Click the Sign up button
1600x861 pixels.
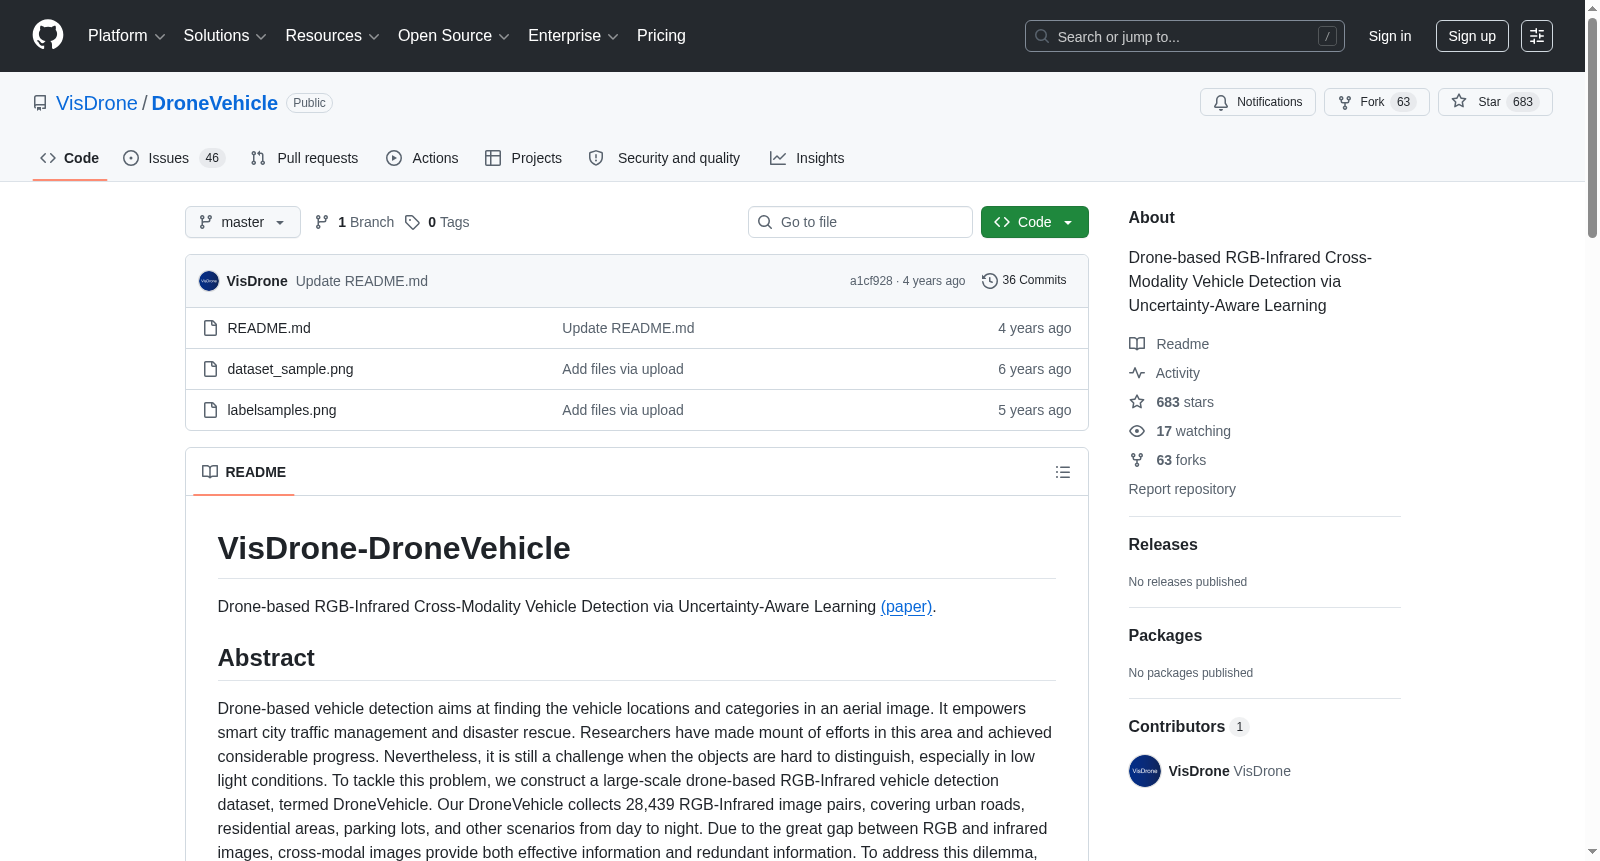point(1472,36)
